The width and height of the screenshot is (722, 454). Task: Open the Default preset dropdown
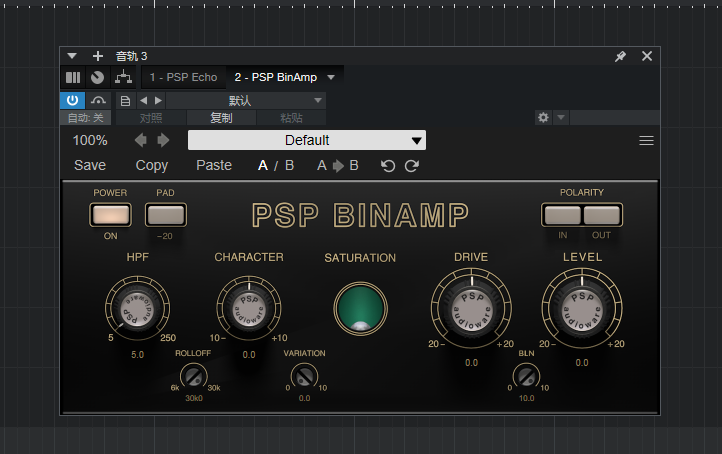tap(307, 141)
